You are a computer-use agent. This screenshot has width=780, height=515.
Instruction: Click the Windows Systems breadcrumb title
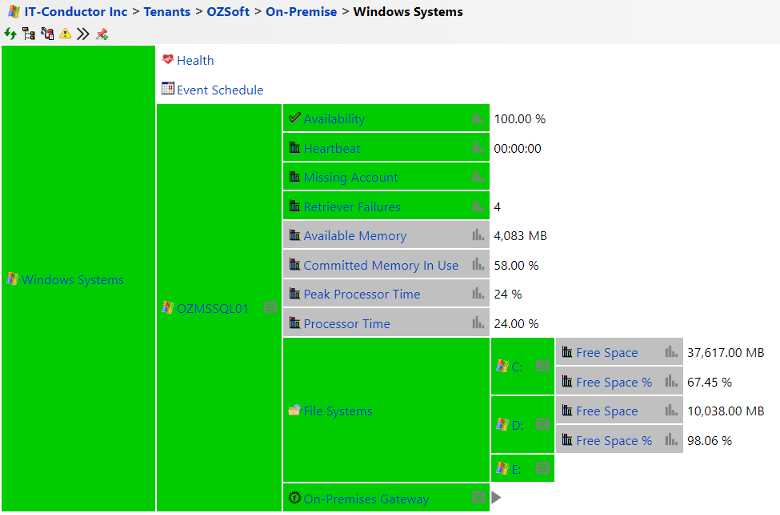coord(408,11)
